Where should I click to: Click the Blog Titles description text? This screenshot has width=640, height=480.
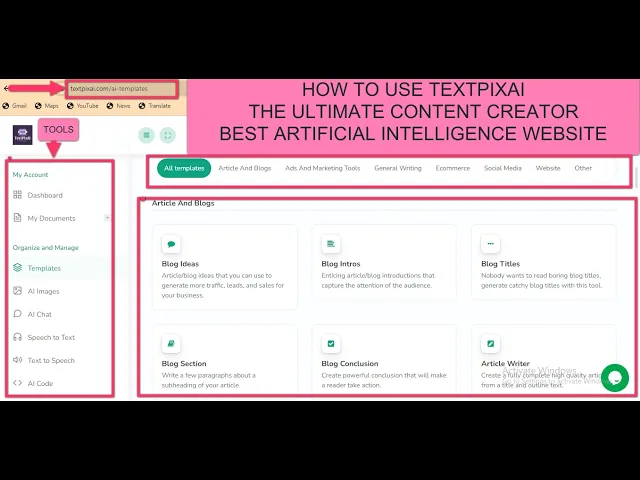541,280
